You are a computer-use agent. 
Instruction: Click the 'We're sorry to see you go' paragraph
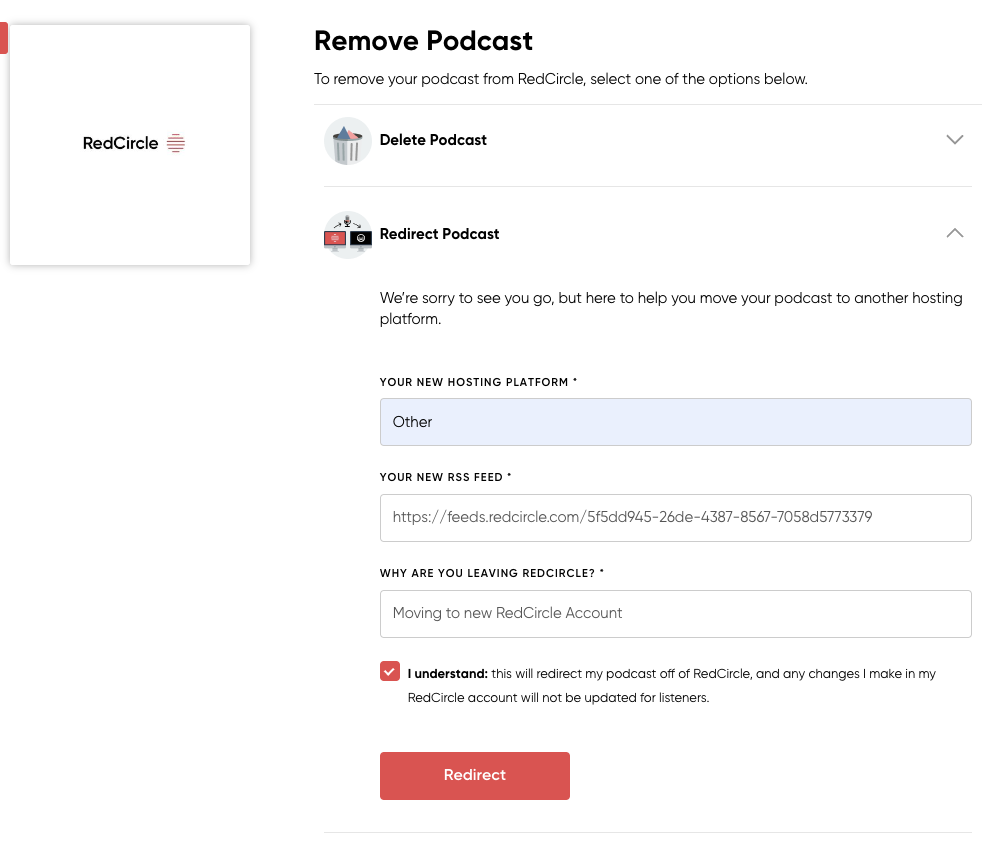pos(671,308)
